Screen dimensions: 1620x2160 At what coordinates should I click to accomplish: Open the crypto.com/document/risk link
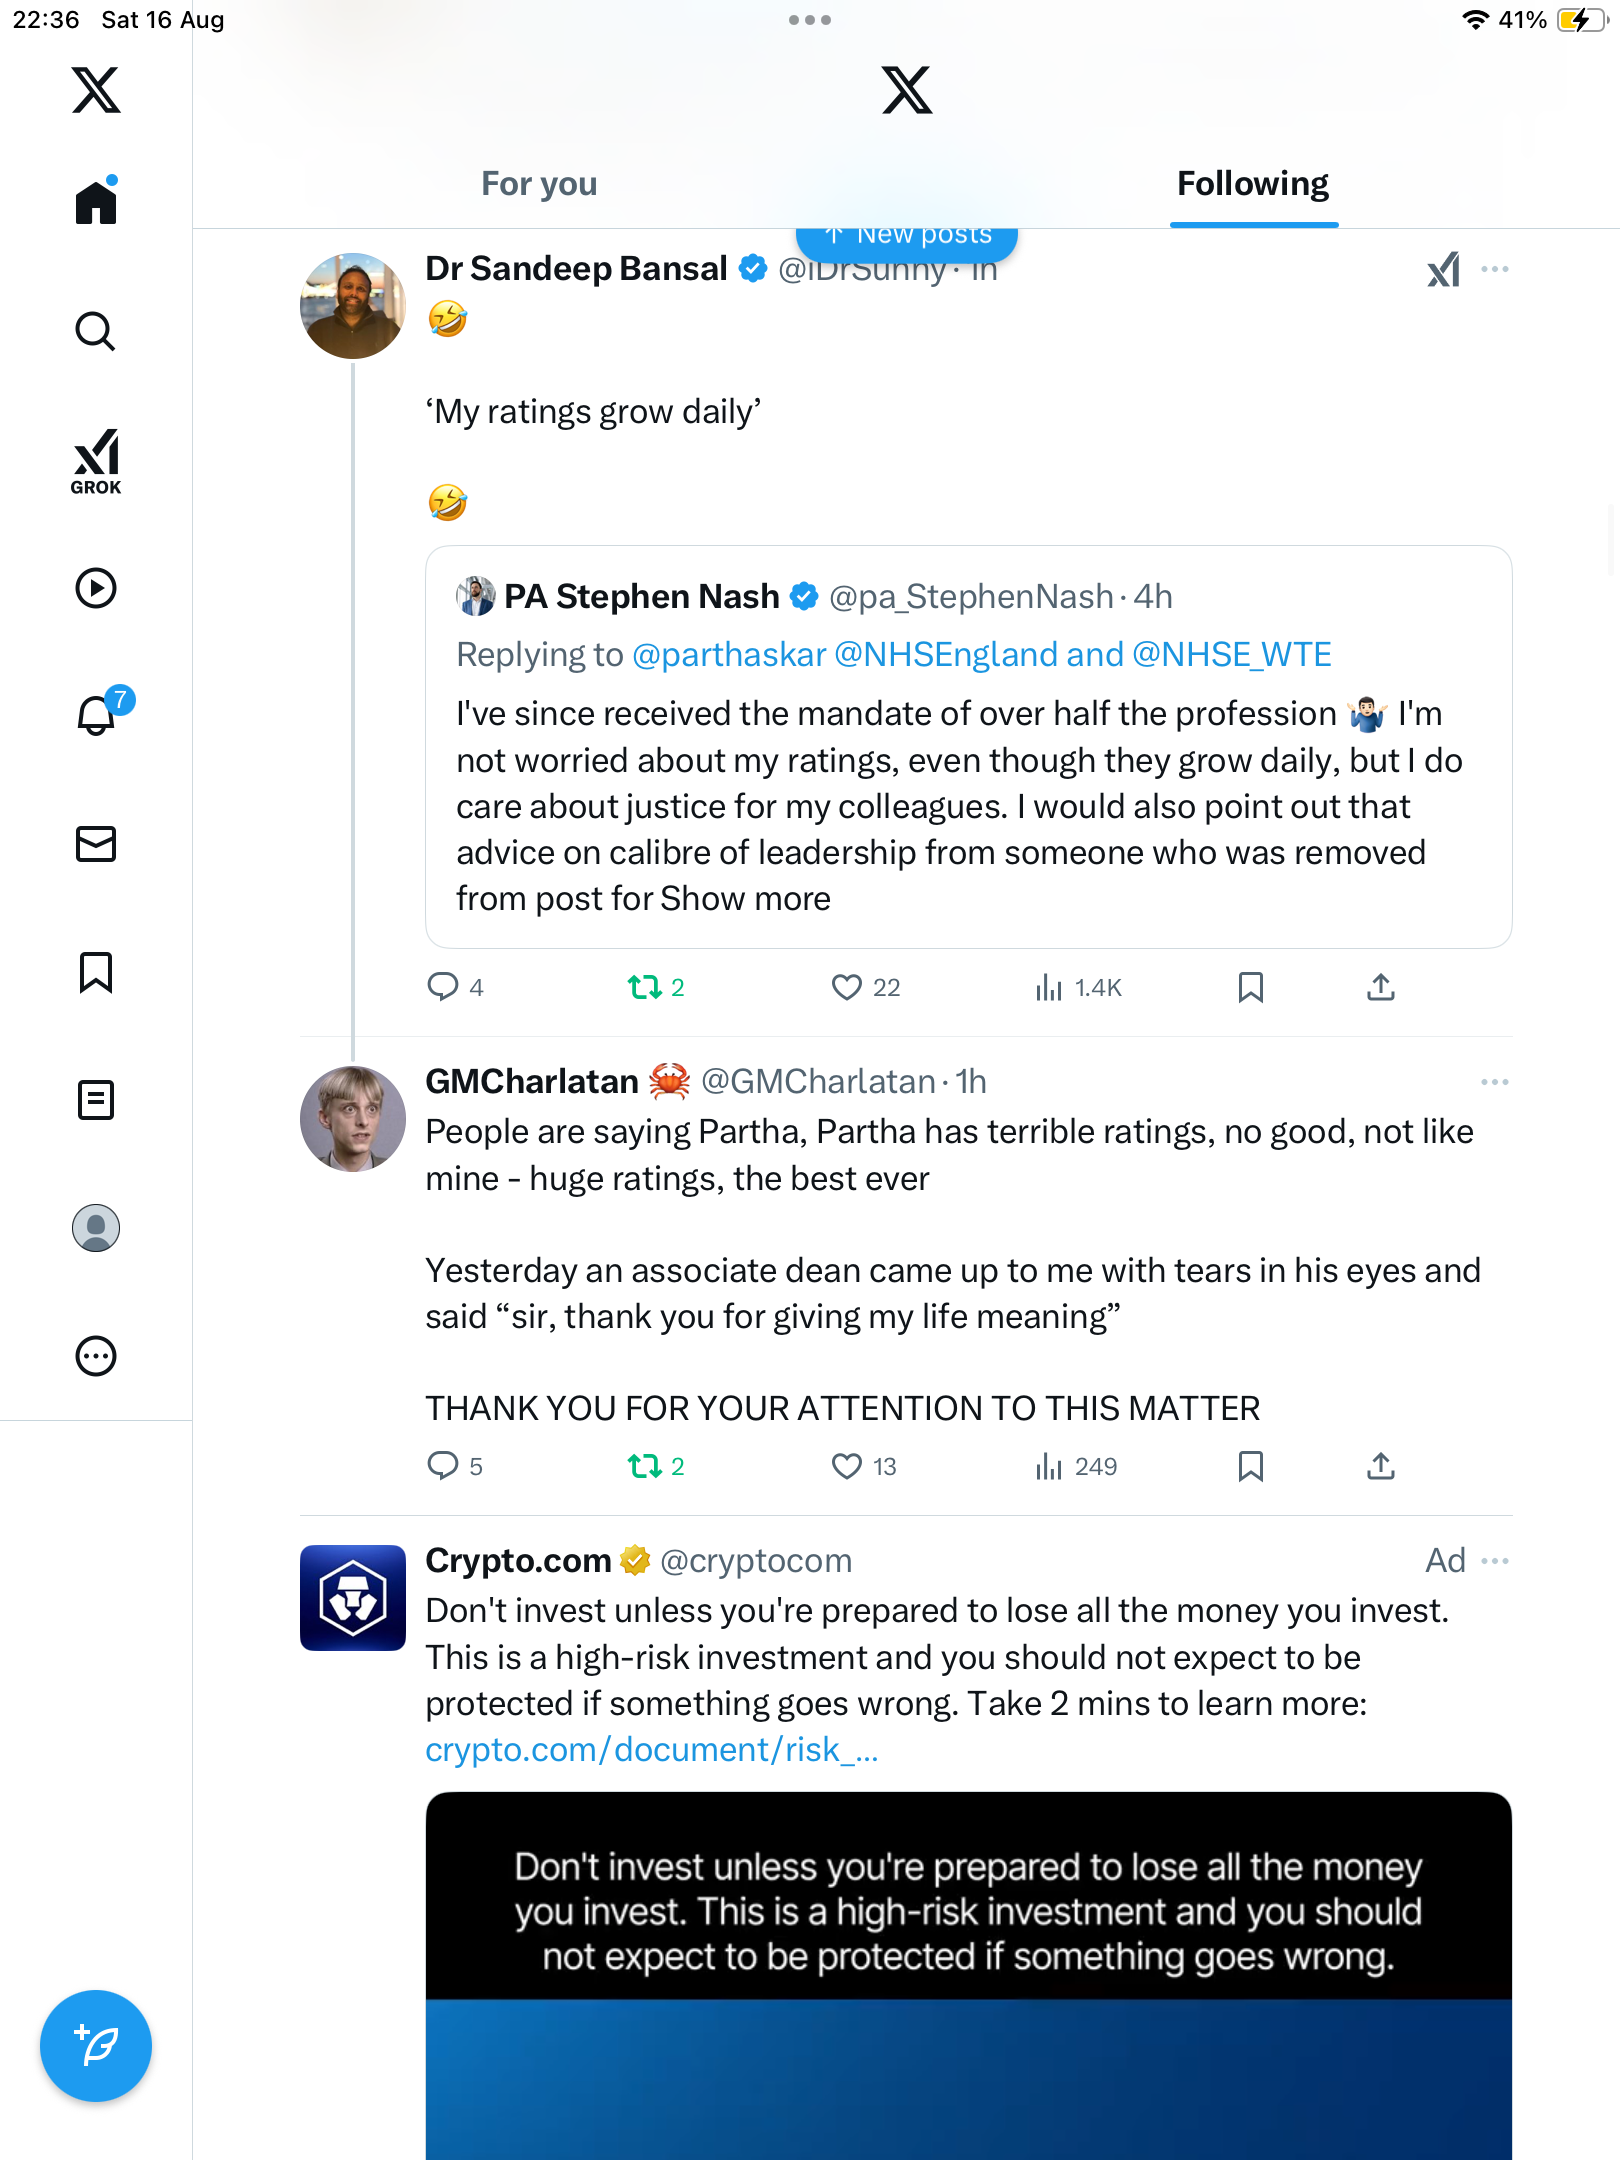point(652,1750)
